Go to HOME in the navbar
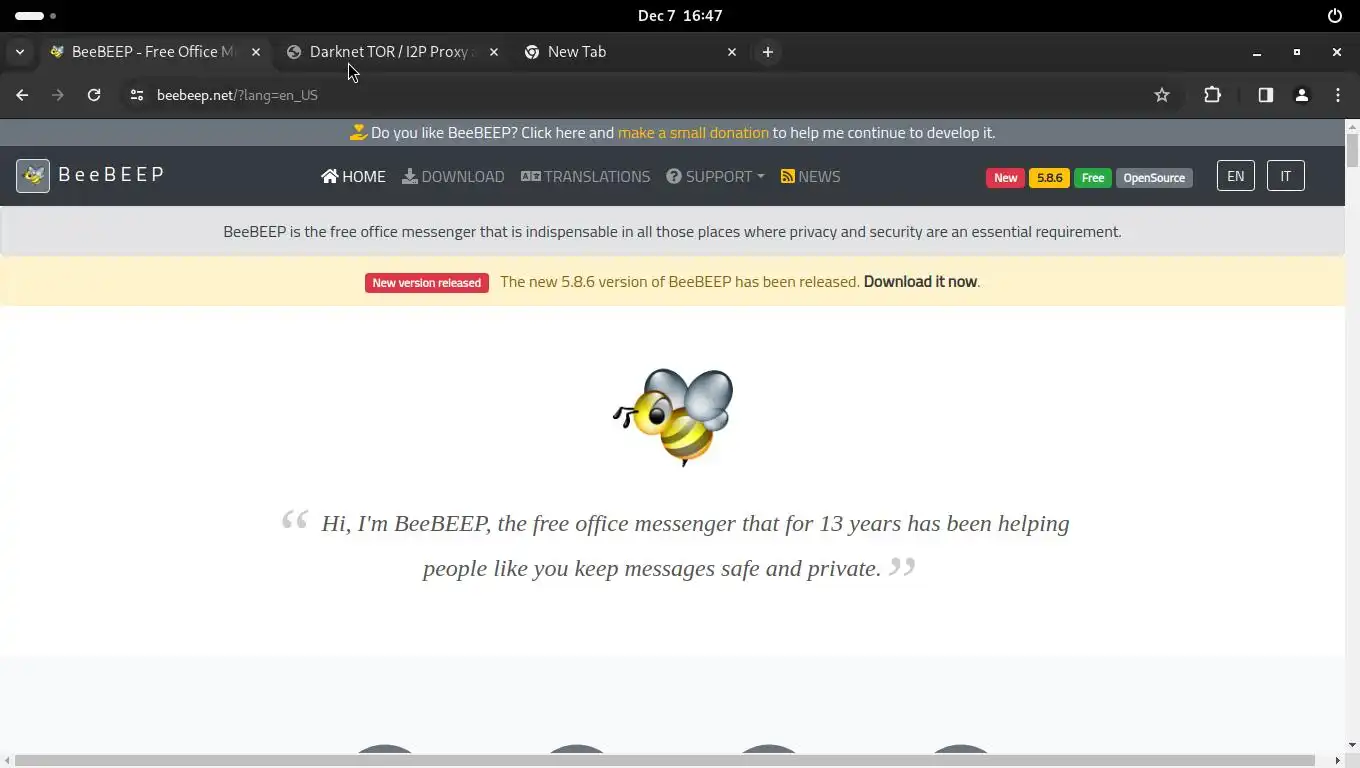 [353, 176]
